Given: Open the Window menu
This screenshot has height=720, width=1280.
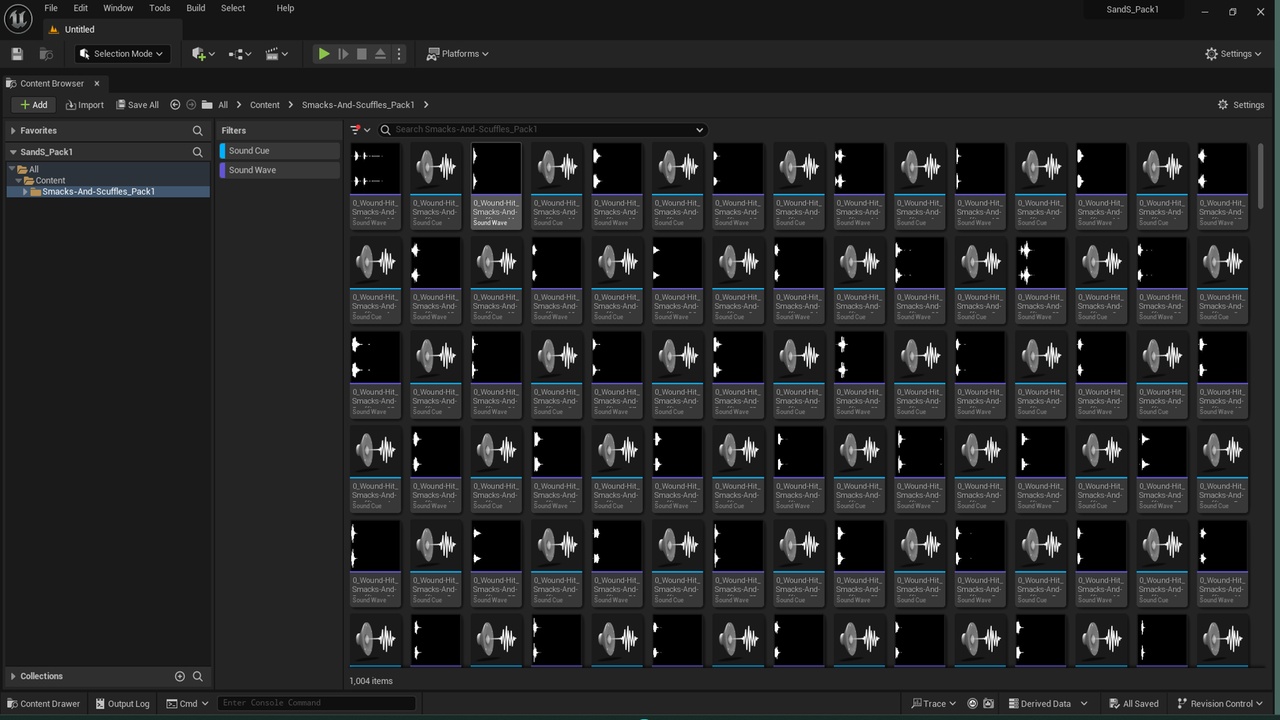Looking at the screenshot, I should click(118, 8).
